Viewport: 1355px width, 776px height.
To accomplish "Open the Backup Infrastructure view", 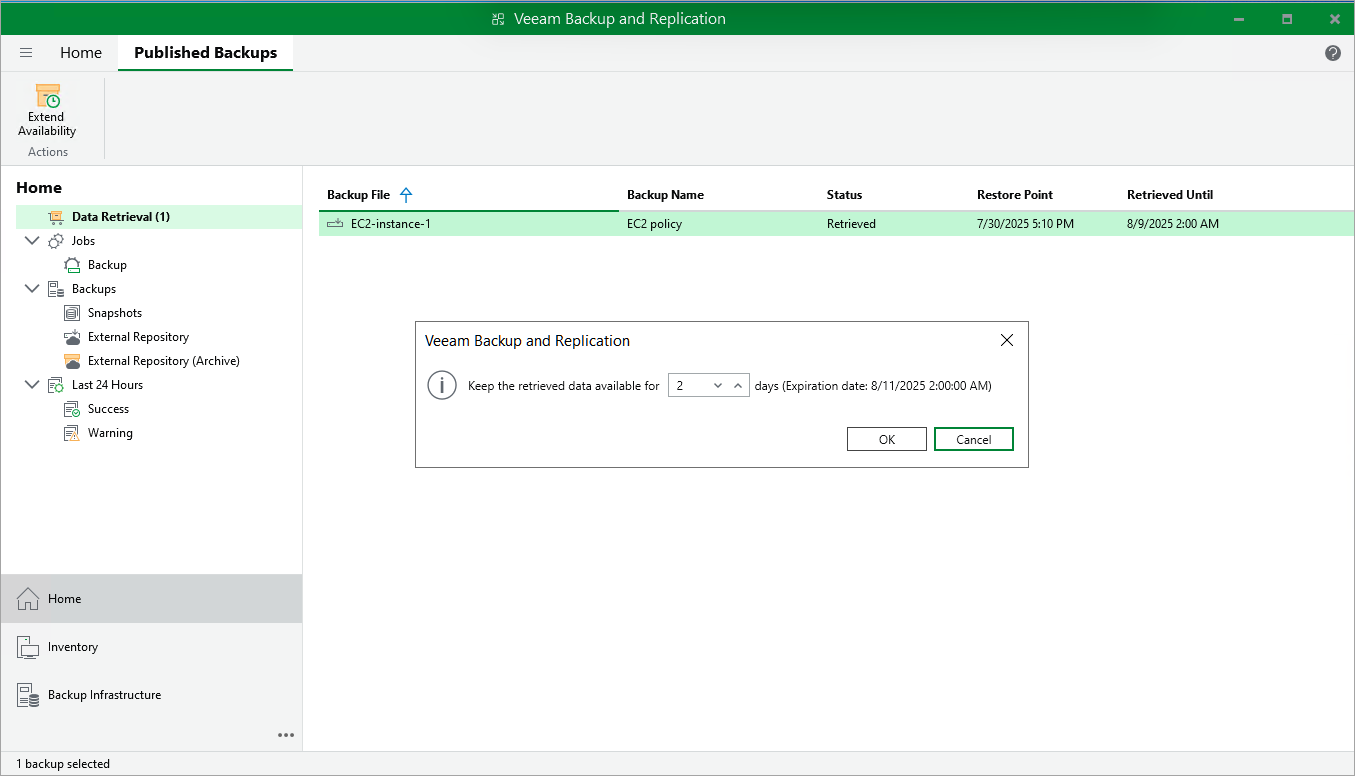I will (x=152, y=695).
